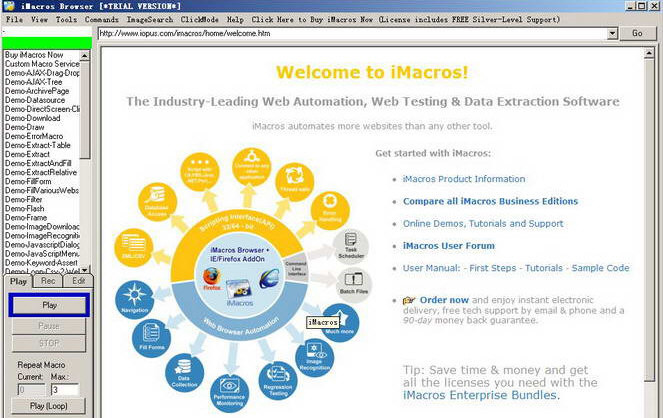The height and width of the screenshot is (418, 663).
Task: Click the Image Recognition circle icon
Action: (315, 358)
